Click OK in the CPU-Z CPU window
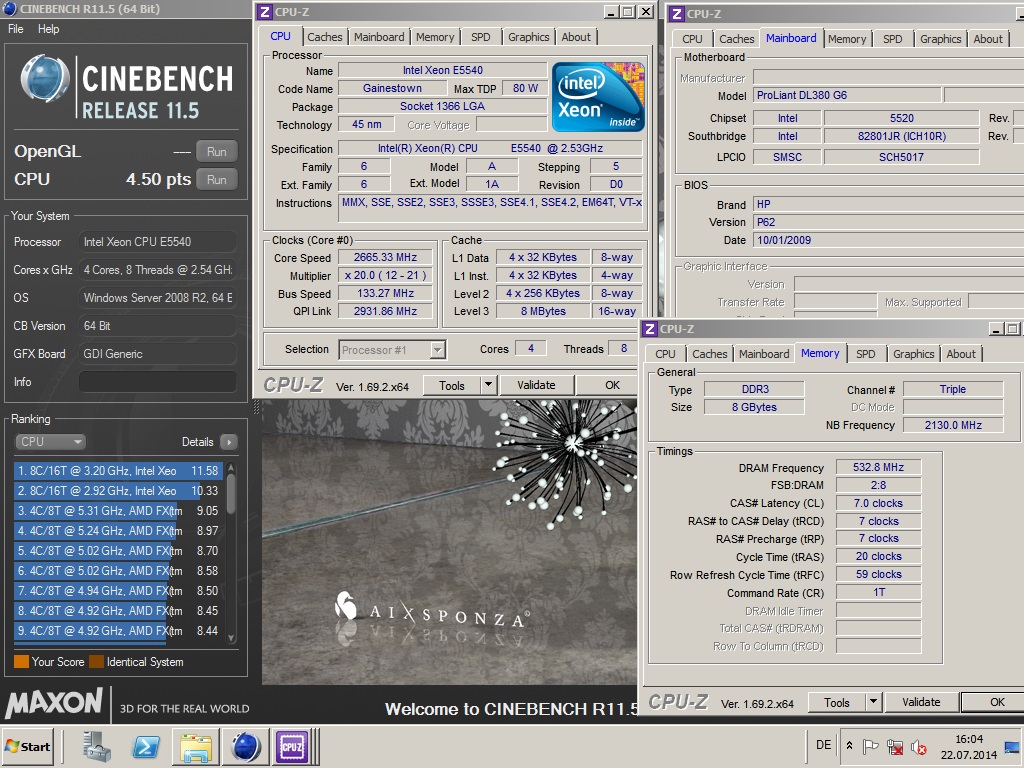1024x768 pixels. pyautogui.click(x=608, y=385)
